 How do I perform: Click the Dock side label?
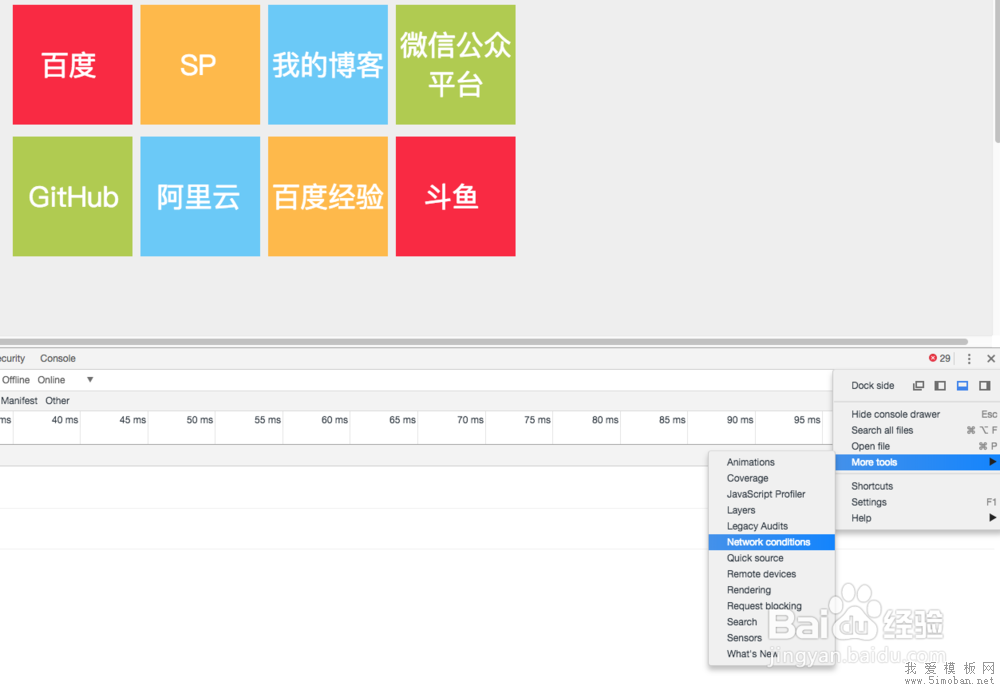[872, 386]
